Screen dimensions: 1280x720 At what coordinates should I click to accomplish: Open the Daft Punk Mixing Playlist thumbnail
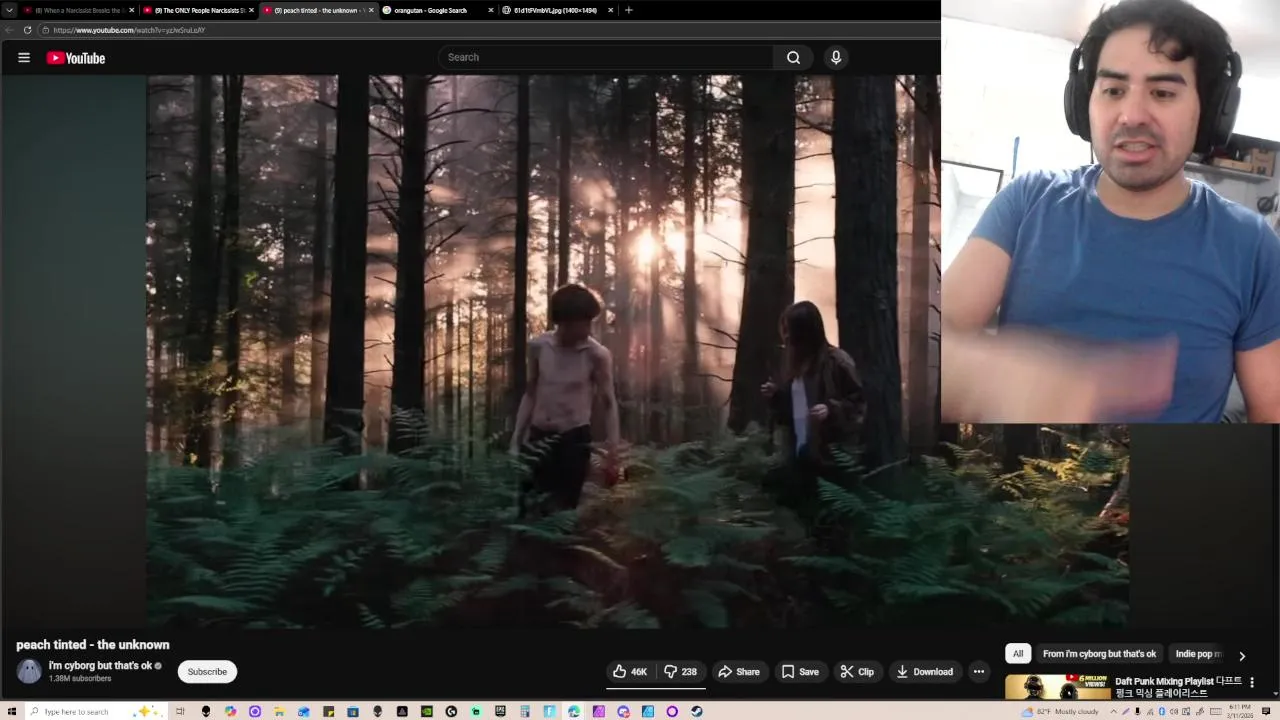pos(1057,688)
